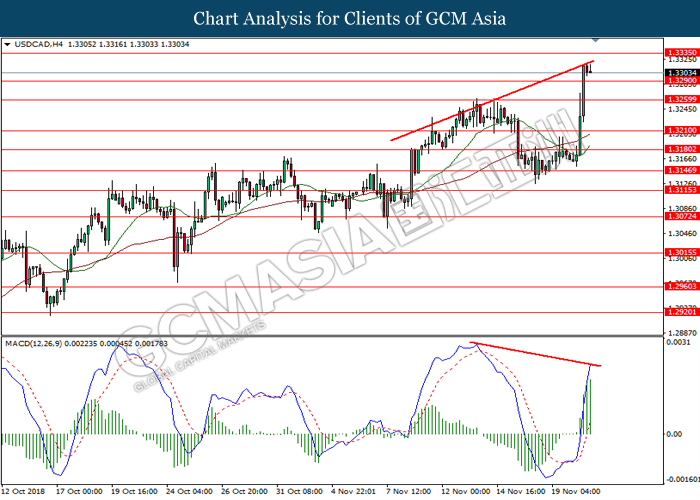Click the 19 Nov 04:00 time label
Screen dimensions: 700x500
(x=576, y=492)
